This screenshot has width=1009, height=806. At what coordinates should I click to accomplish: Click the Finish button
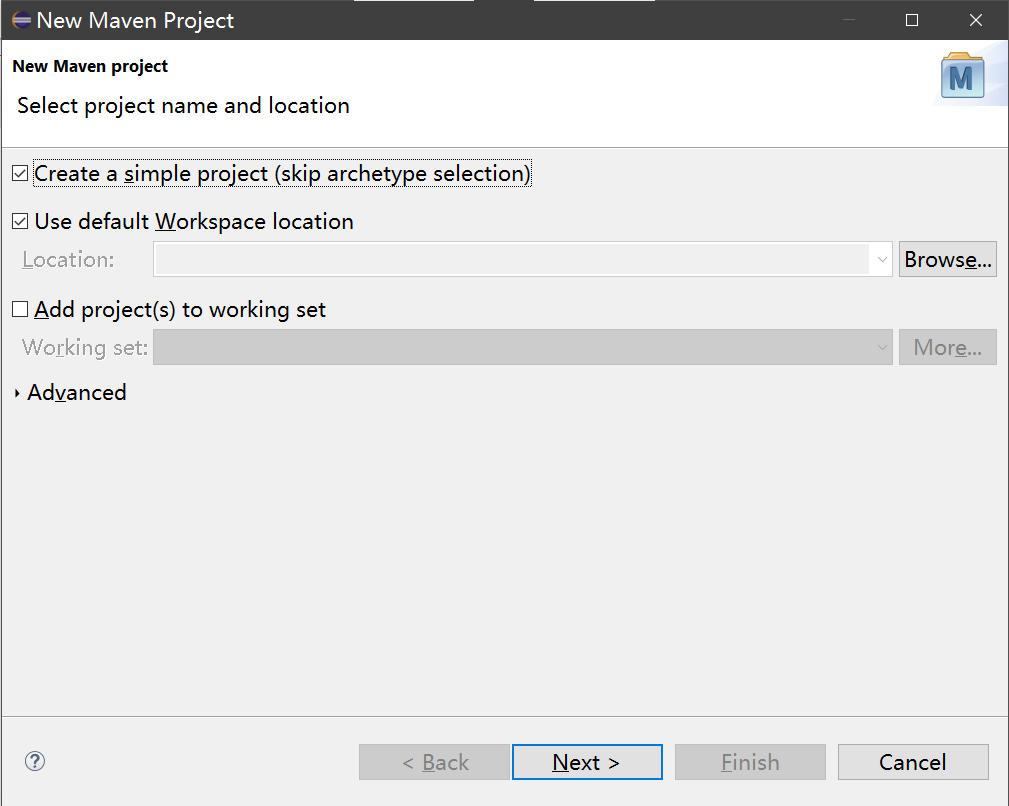pos(750,762)
